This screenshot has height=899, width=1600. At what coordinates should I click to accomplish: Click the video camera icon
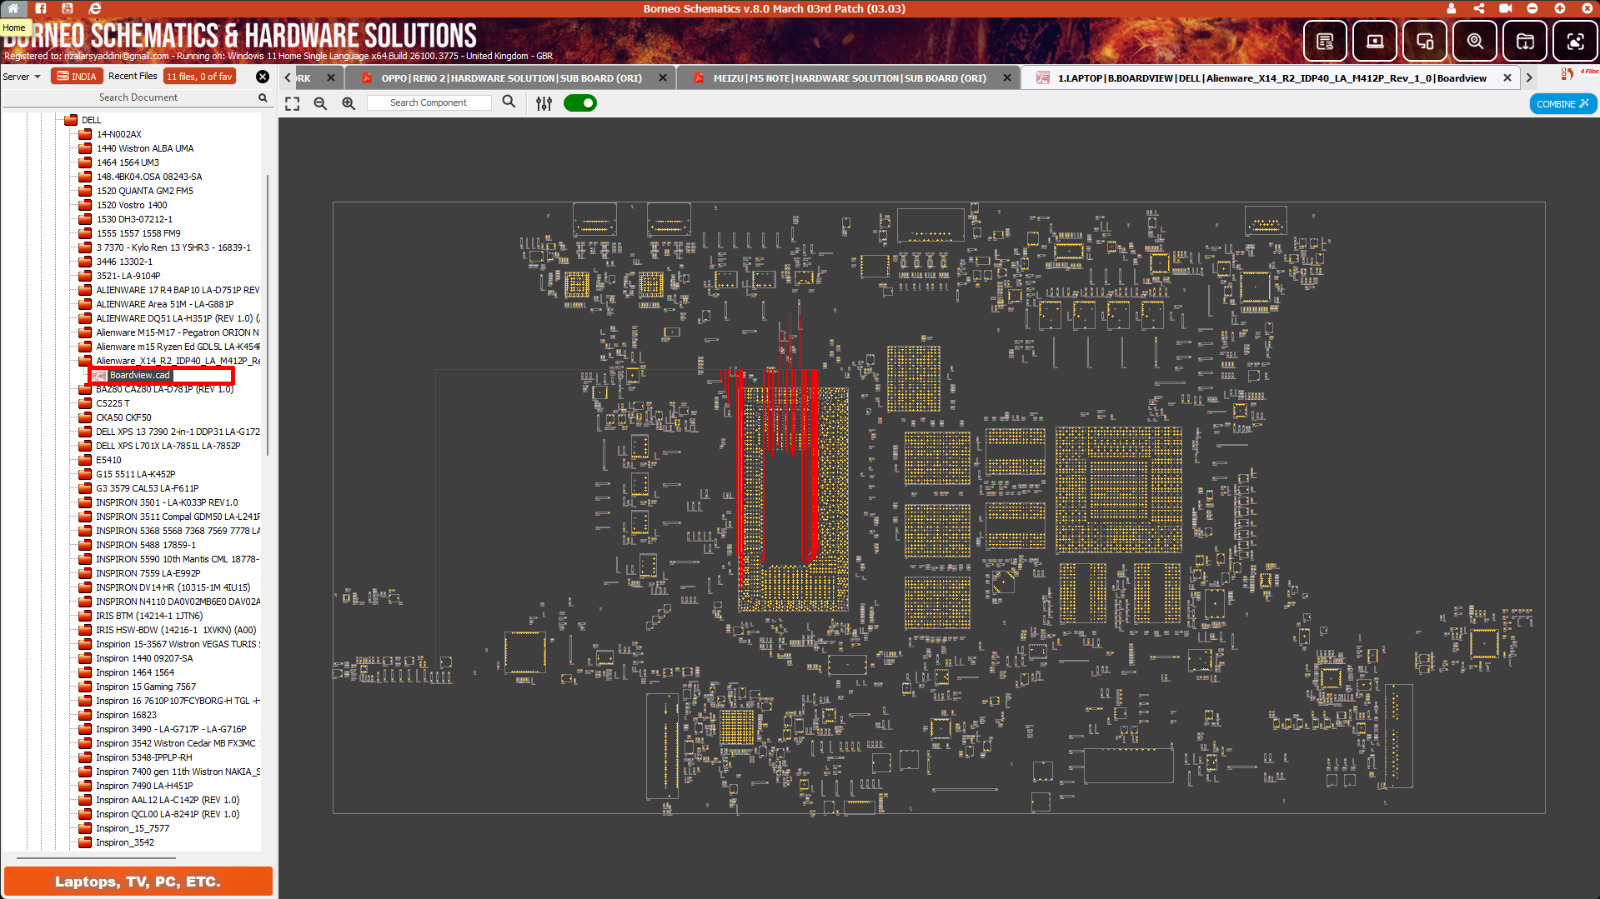[1505, 8]
